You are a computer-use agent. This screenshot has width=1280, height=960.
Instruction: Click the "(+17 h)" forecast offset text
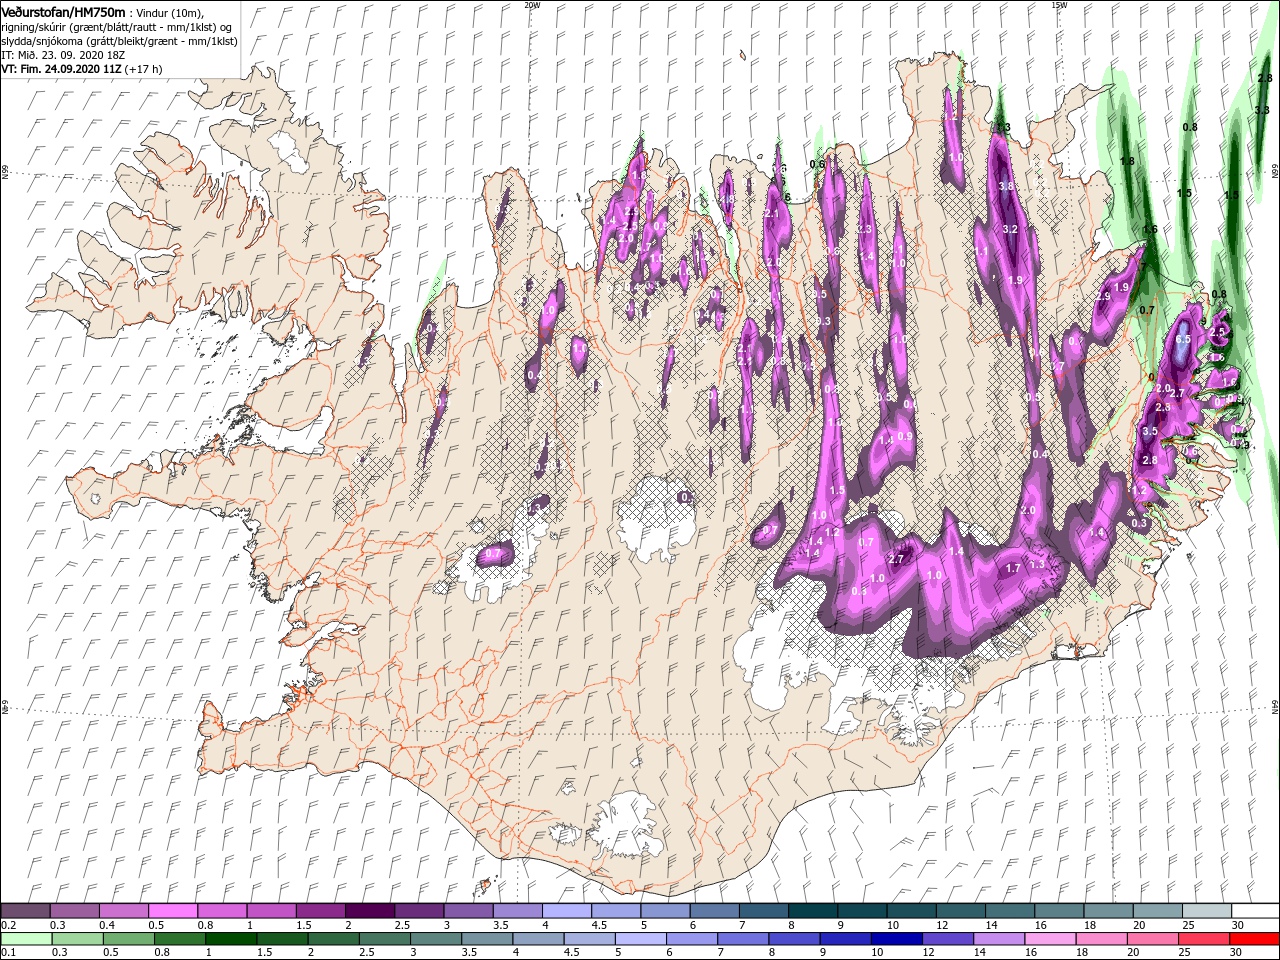coord(144,69)
